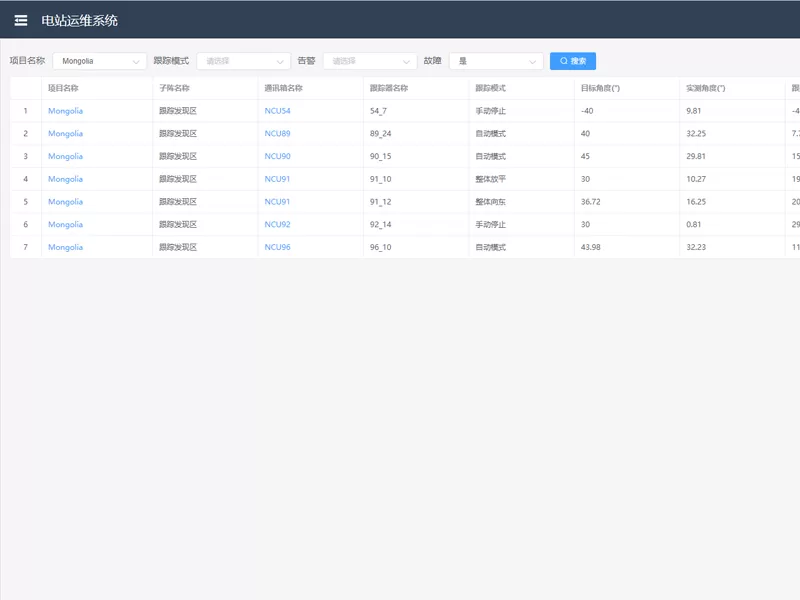This screenshot has height=600, width=800.
Task: Click the 电站运维系统 title in header
Action: tap(79, 20)
